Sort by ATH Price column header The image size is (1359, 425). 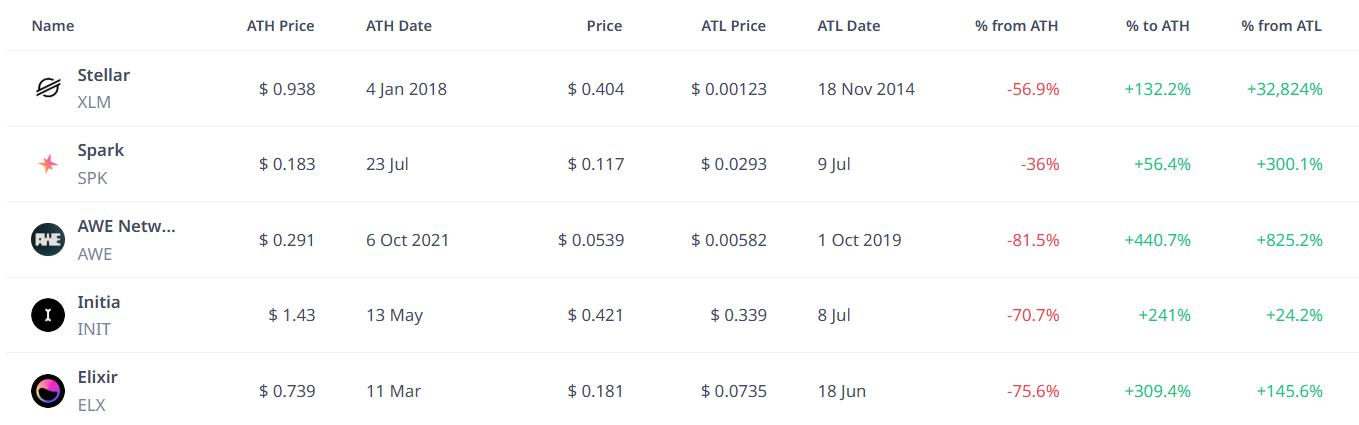[x=281, y=26]
